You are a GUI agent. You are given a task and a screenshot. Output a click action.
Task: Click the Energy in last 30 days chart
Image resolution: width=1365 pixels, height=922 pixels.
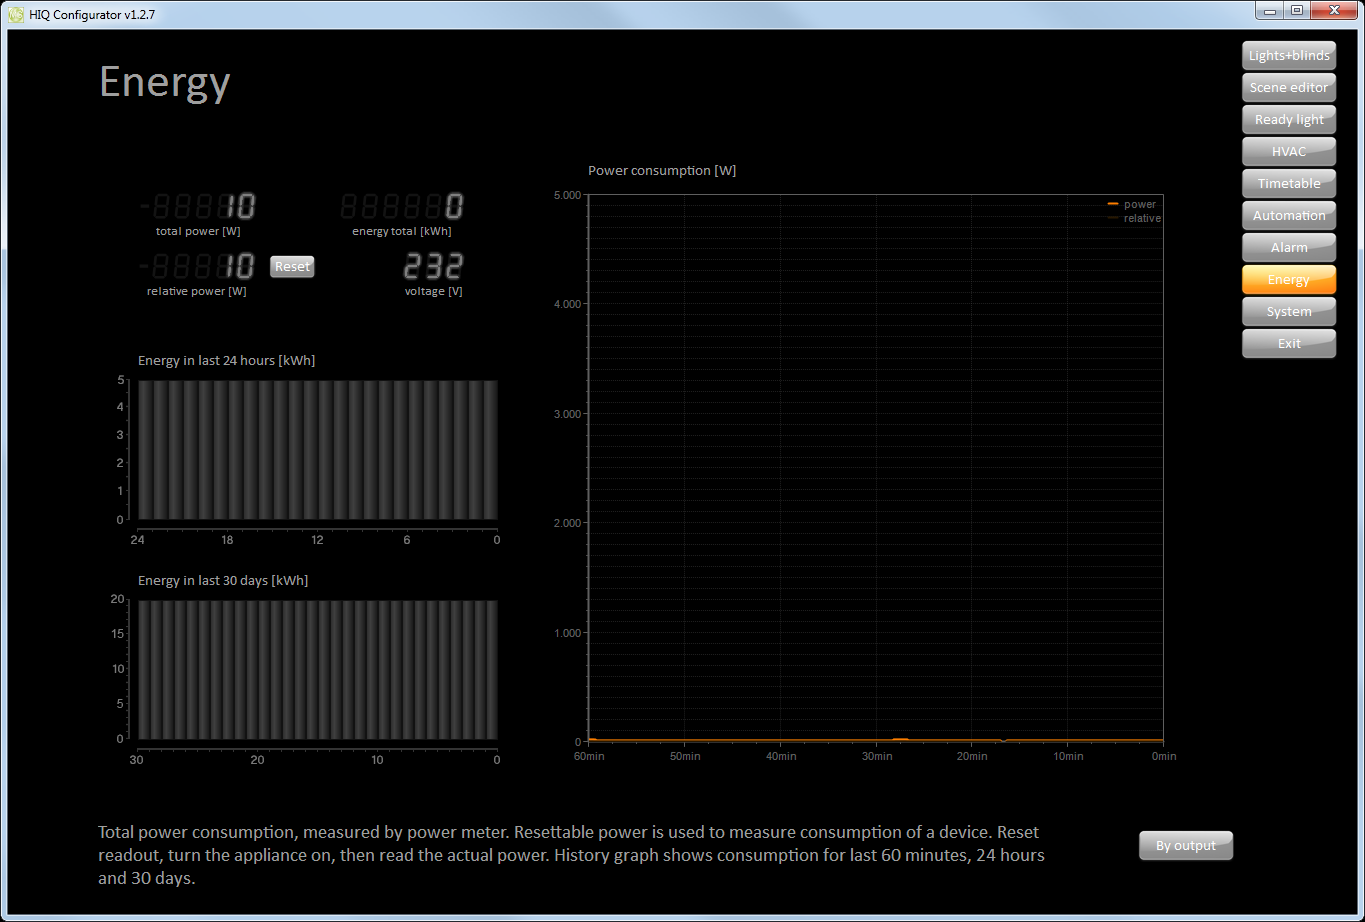click(317, 670)
